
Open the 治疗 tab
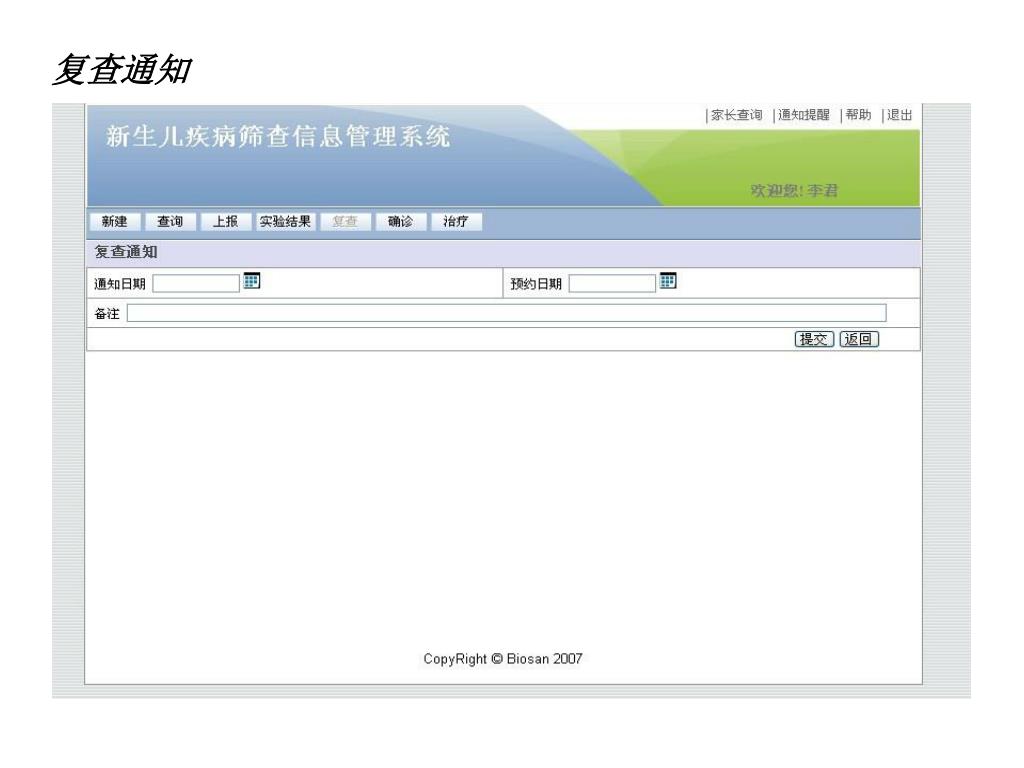pyautogui.click(x=456, y=221)
